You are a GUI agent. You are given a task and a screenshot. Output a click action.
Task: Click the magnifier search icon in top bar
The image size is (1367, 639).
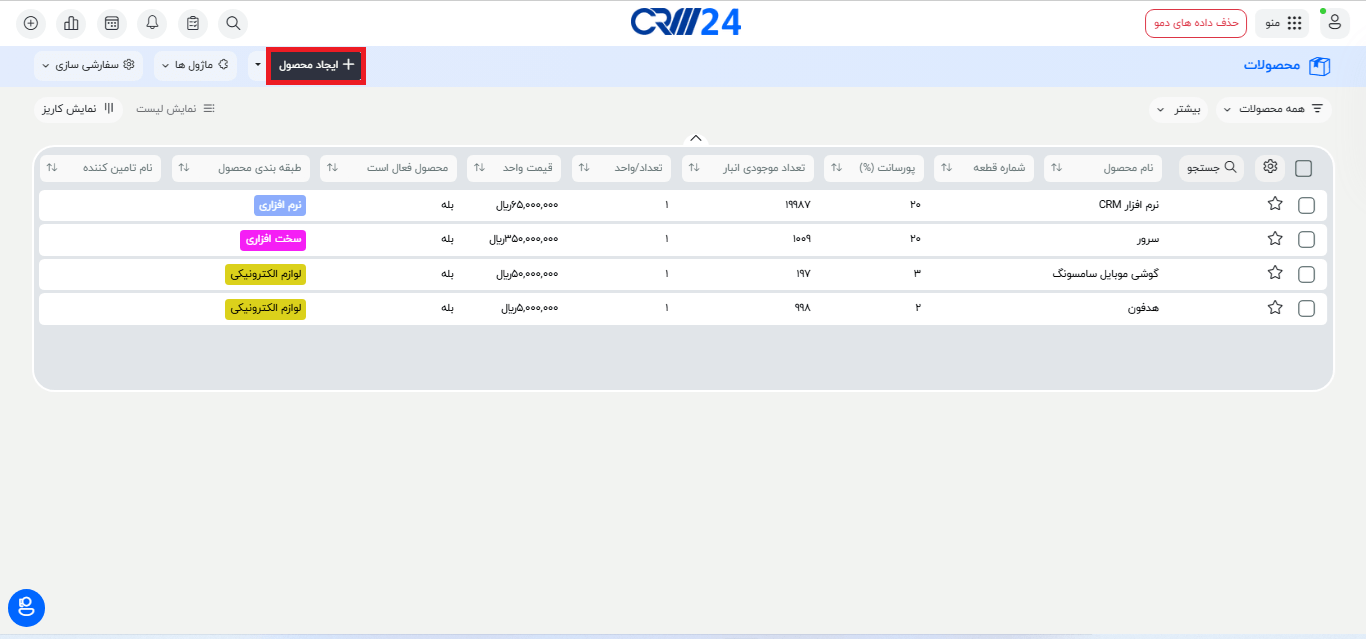pyautogui.click(x=233, y=22)
